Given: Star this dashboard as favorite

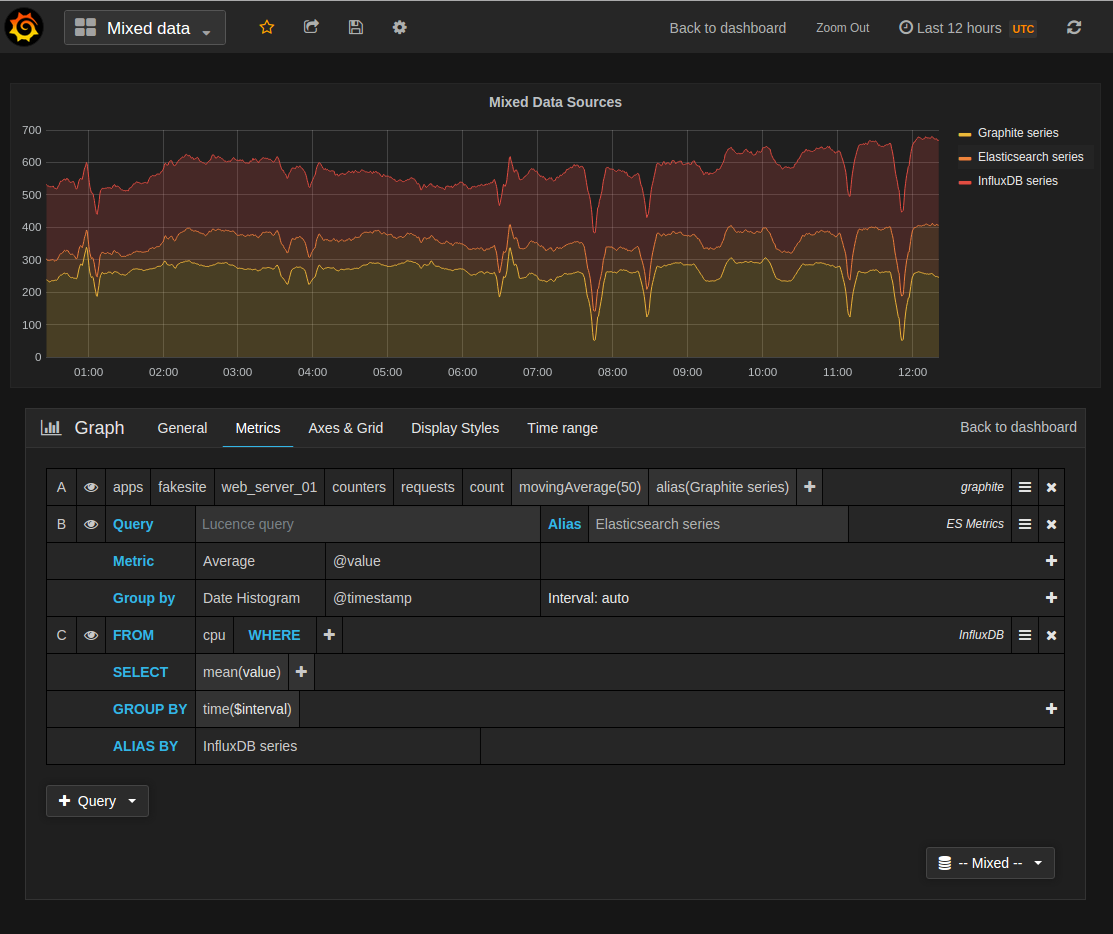Looking at the screenshot, I should pos(267,27).
